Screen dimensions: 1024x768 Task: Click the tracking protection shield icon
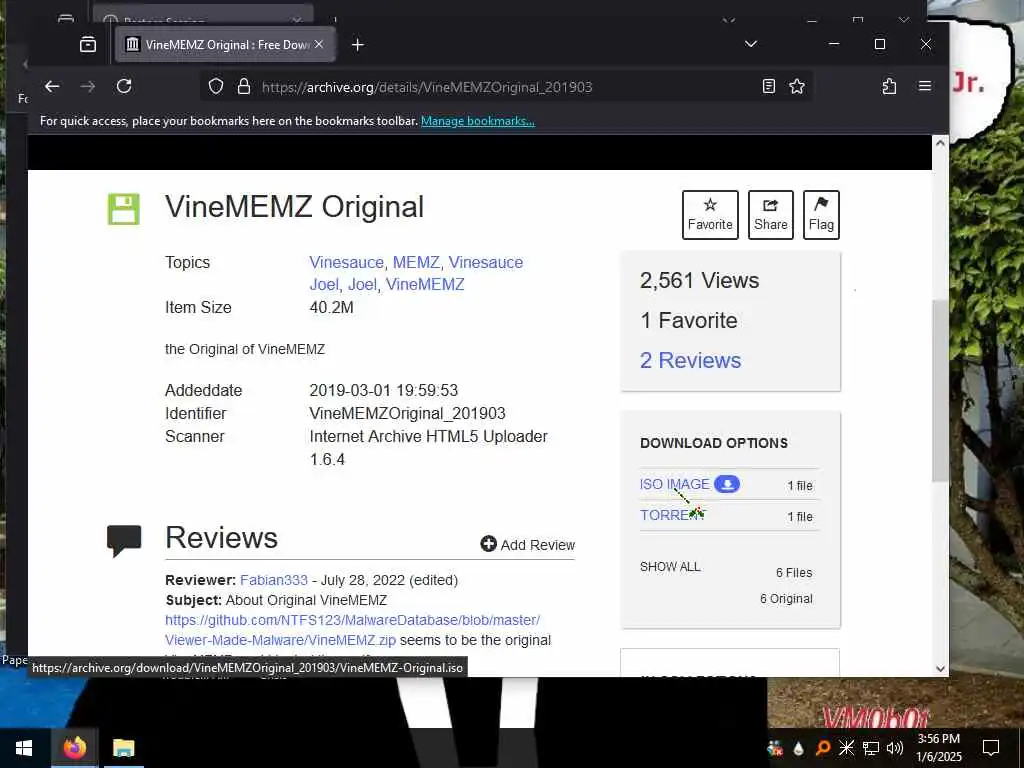pos(216,86)
